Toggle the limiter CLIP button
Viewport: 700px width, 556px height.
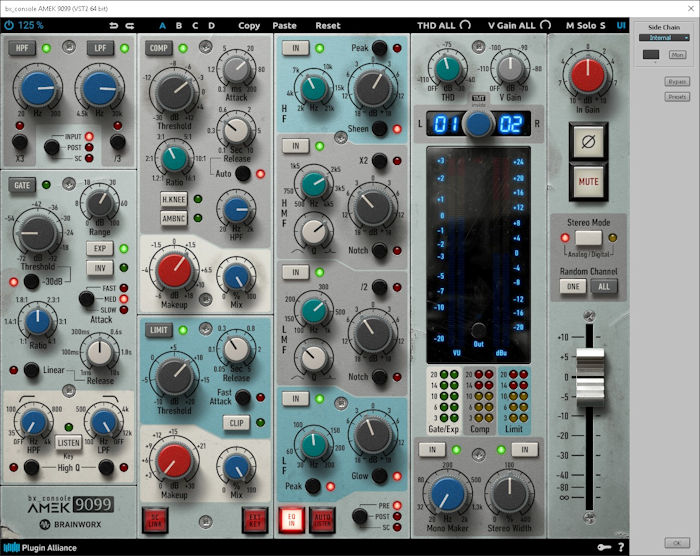[x=236, y=422]
